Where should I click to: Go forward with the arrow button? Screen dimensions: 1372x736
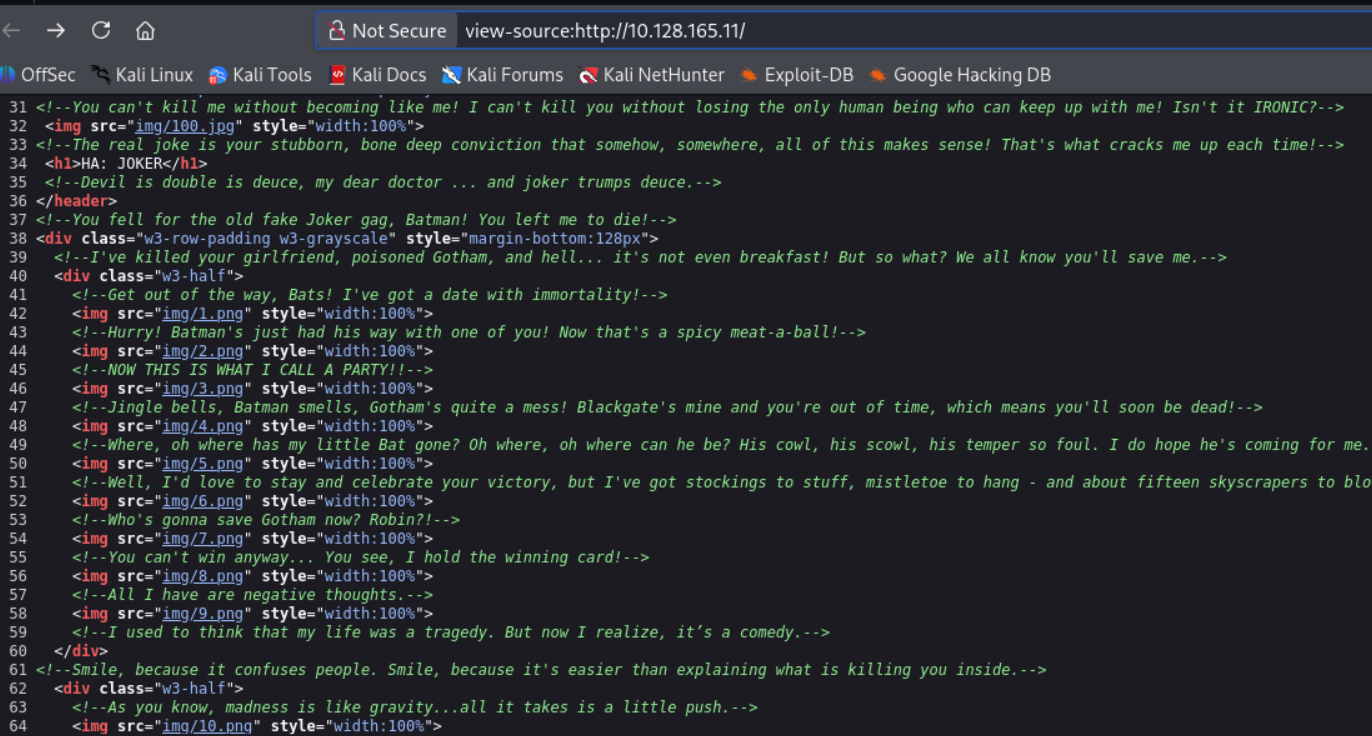coord(56,31)
